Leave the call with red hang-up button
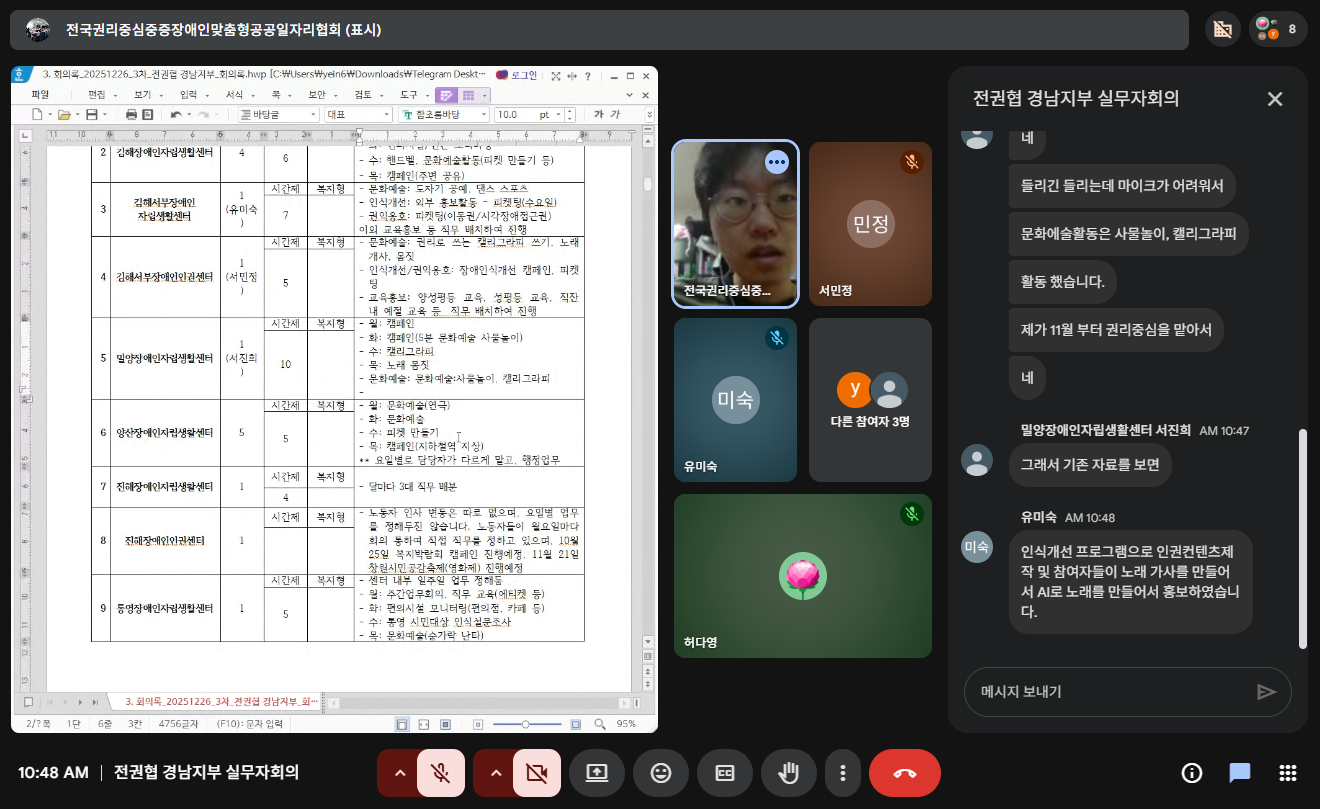Image resolution: width=1320 pixels, height=809 pixels. point(904,773)
